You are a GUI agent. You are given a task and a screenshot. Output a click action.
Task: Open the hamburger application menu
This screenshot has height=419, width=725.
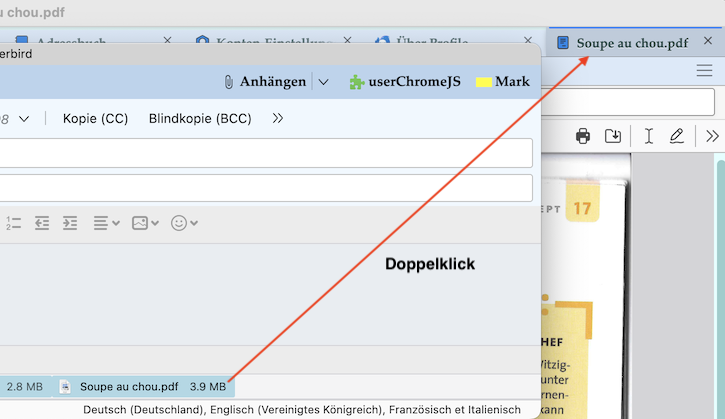tap(704, 70)
